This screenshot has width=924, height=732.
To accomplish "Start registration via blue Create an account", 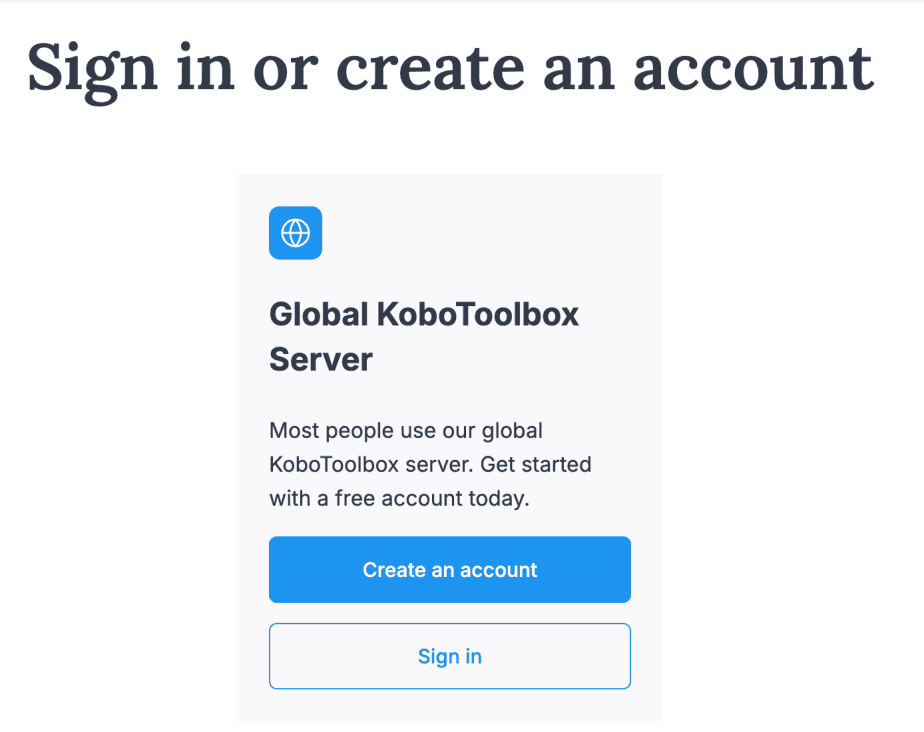I will [x=450, y=569].
